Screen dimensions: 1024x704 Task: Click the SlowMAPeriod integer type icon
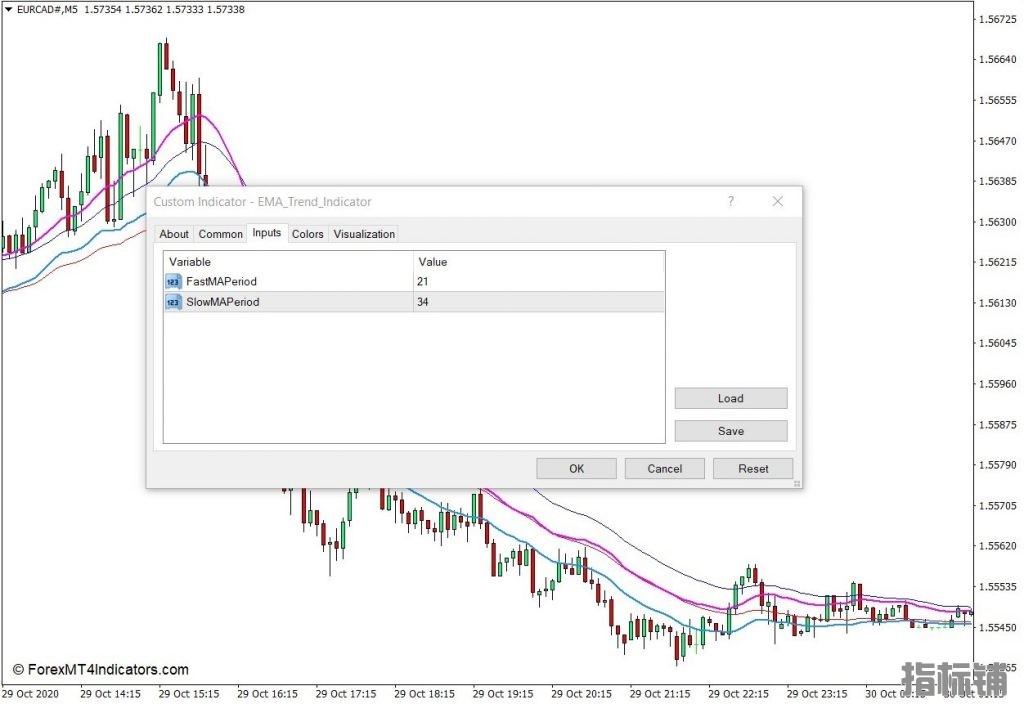coord(173,302)
